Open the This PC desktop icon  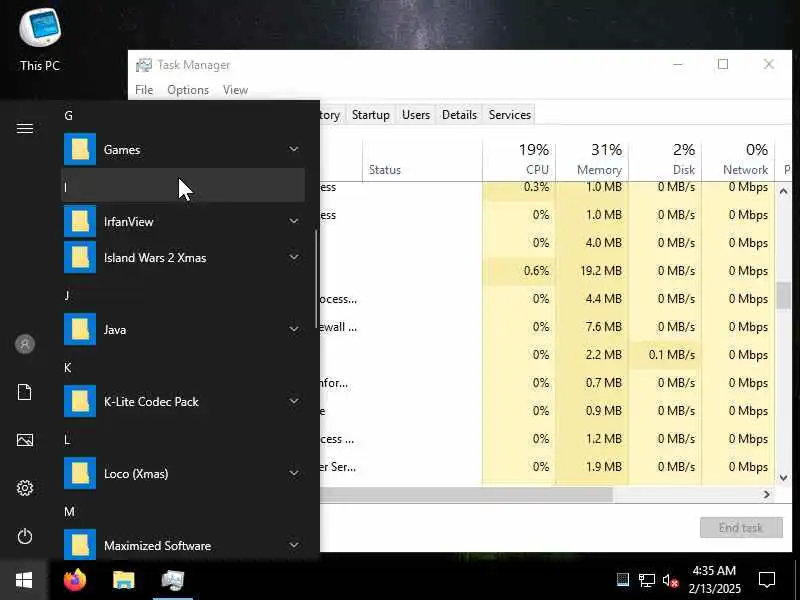coord(40,40)
